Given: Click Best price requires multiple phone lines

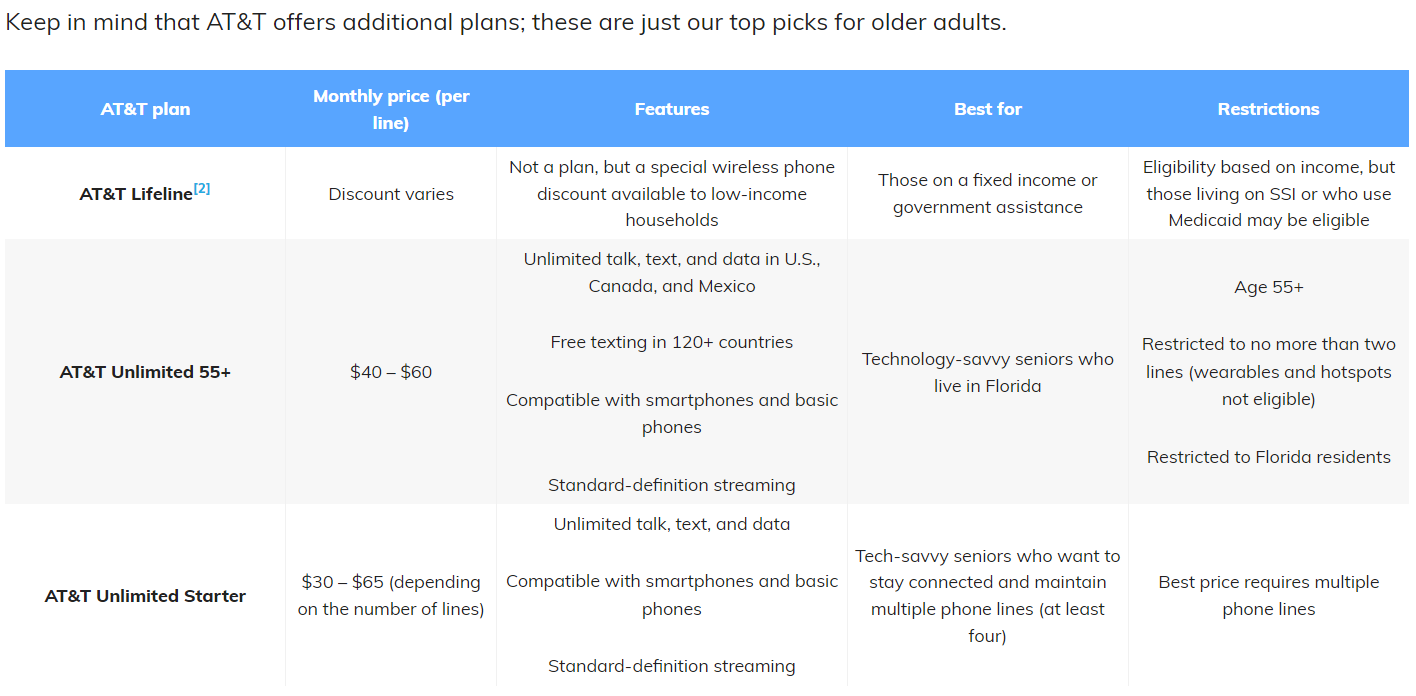Looking at the screenshot, I should (1269, 595).
